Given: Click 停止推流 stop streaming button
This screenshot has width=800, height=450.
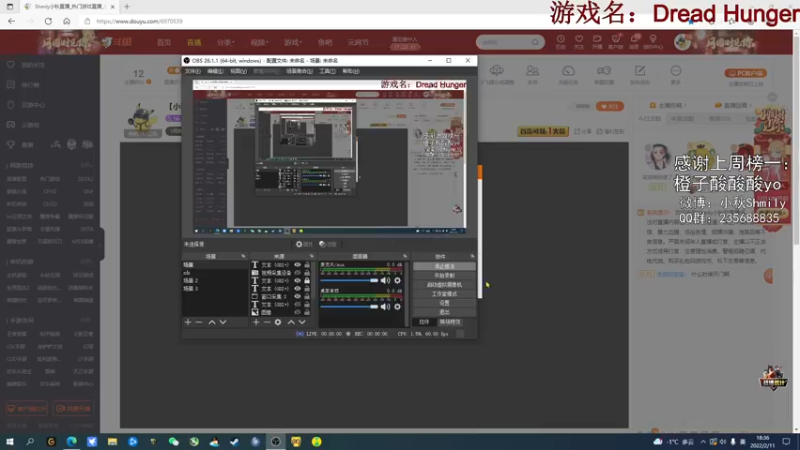Looking at the screenshot, I should [x=444, y=266].
